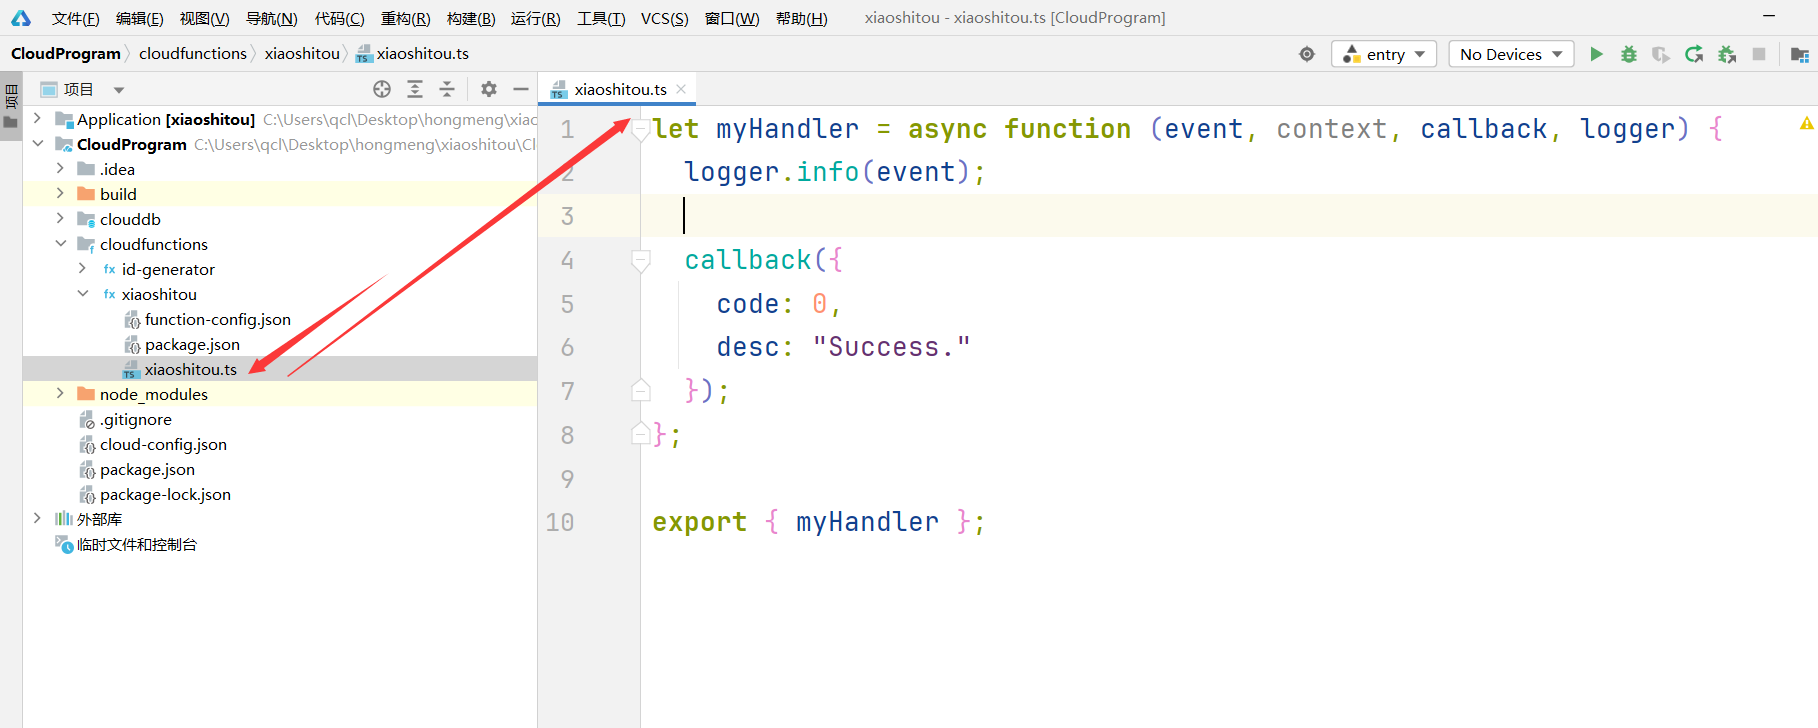Open the 窗口(W) menu
The width and height of the screenshot is (1818, 728).
pyautogui.click(x=732, y=18)
